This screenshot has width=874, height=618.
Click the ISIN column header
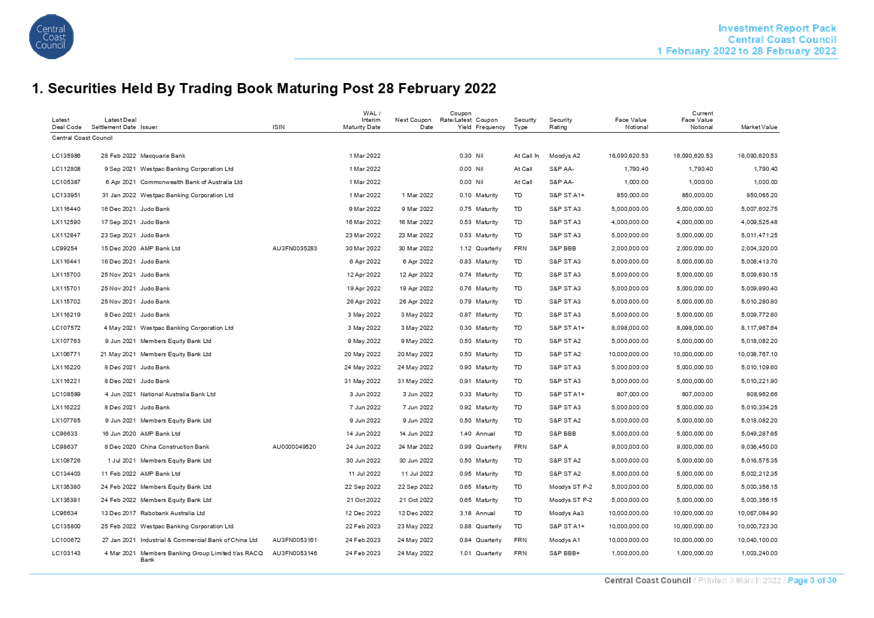pos(277,128)
